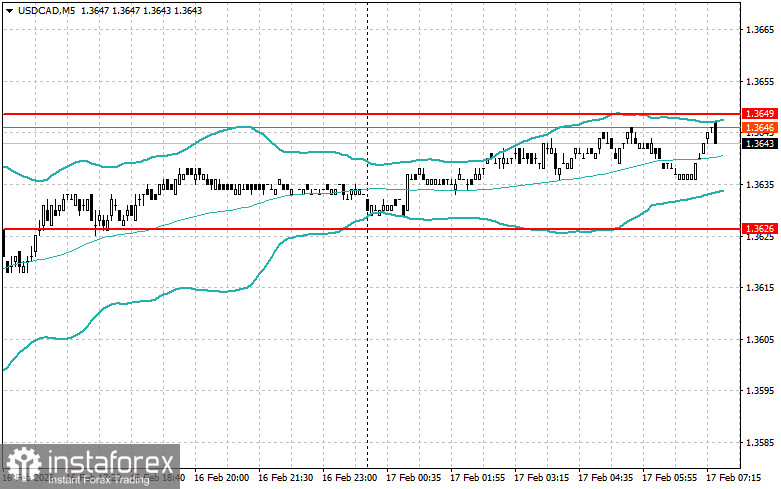Select the red 1.3649 price level label
Screen dimensions: 781x489
[x=760, y=114]
